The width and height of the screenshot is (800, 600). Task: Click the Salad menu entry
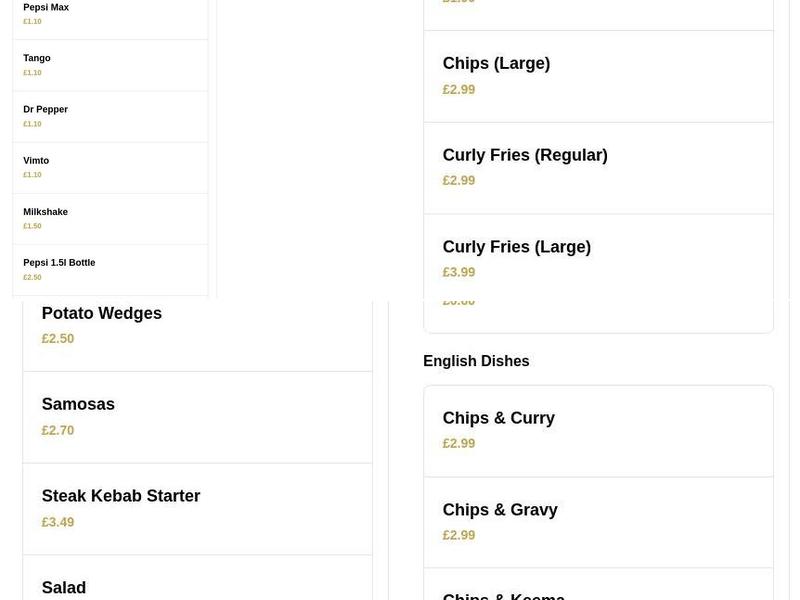63,587
